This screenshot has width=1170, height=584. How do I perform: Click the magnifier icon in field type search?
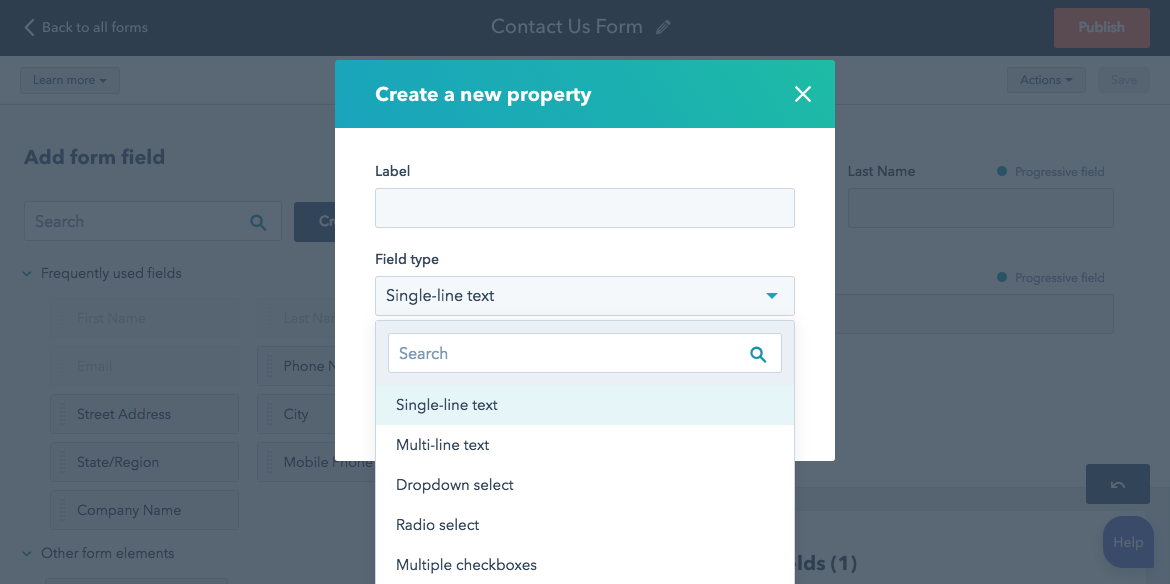pos(758,354)
